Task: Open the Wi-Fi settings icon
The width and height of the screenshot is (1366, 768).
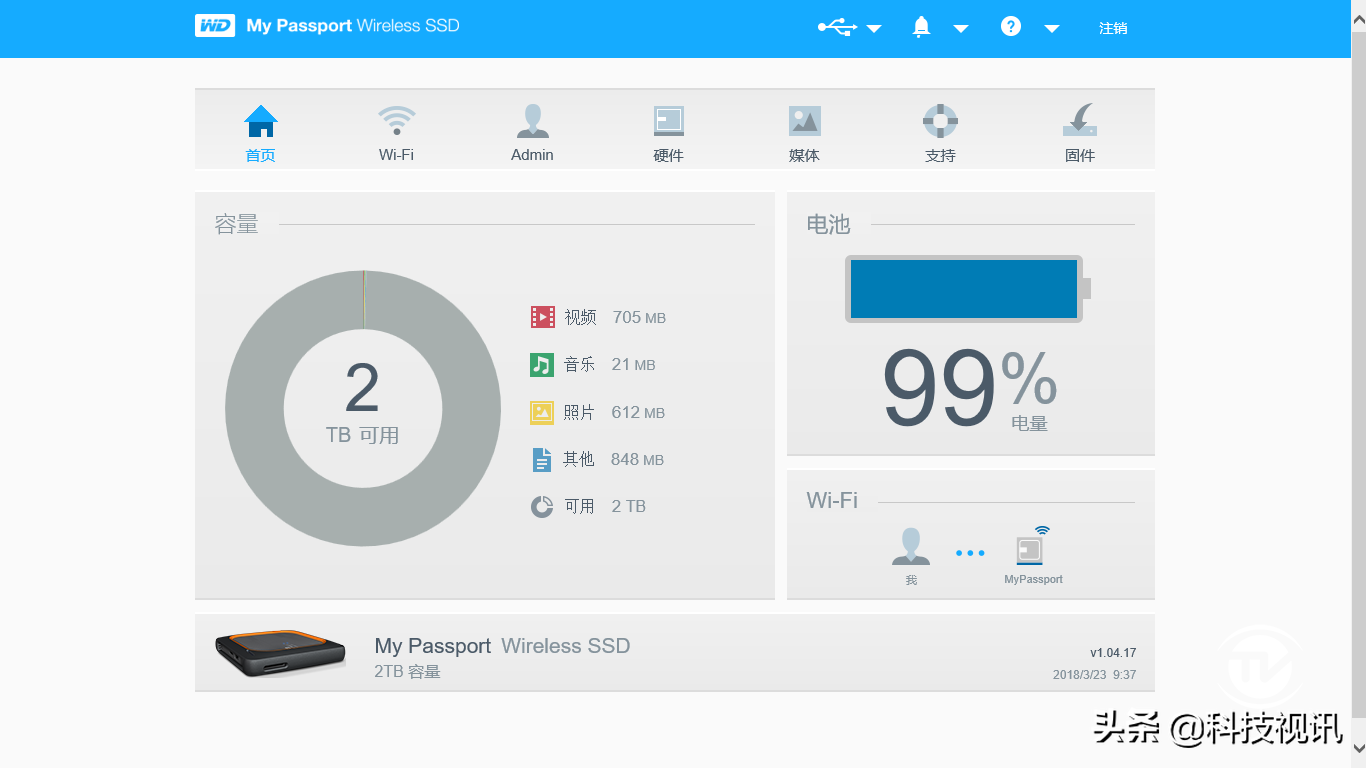Action: click(397, 121)
